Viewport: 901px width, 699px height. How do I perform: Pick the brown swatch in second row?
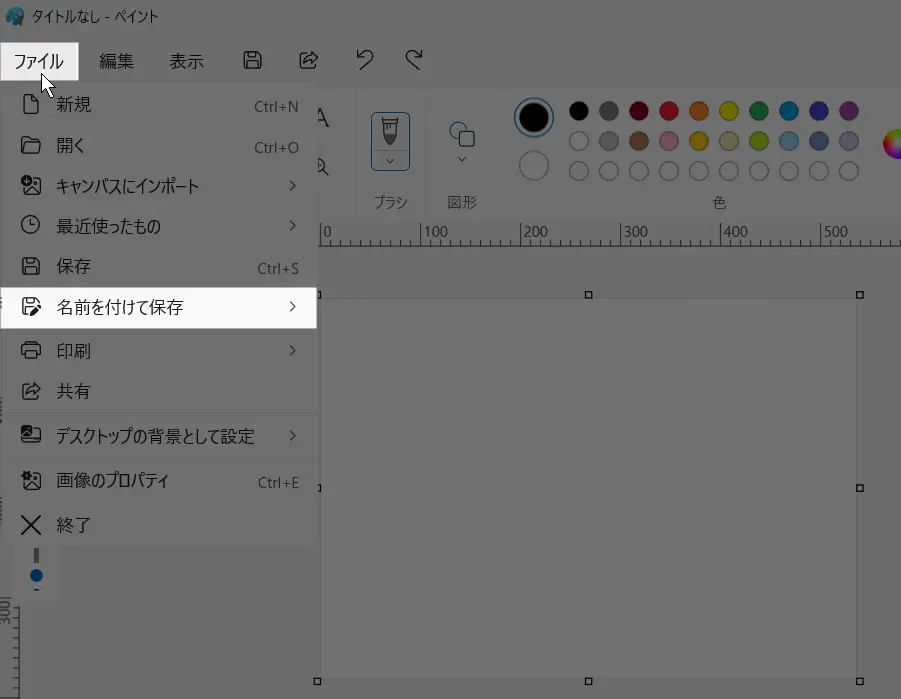coord(638,141)
